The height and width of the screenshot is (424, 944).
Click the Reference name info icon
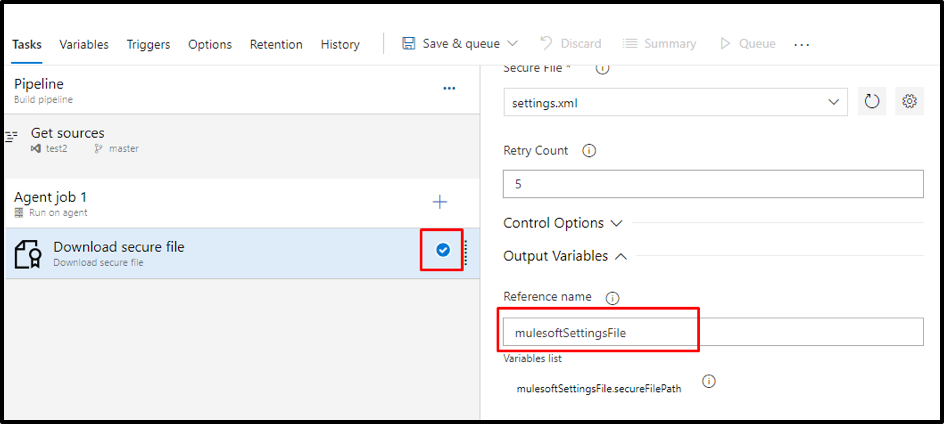tap(613, 297)
